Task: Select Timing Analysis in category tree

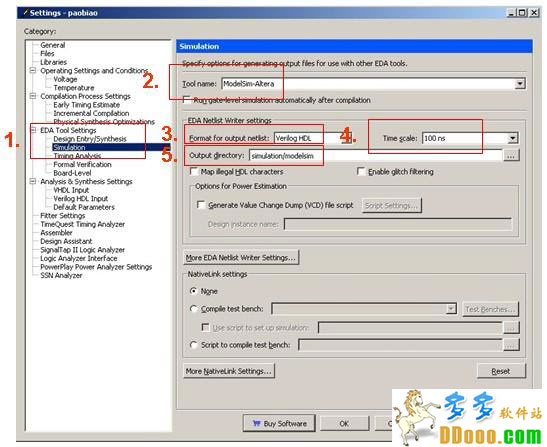Action: pos(77,156)
